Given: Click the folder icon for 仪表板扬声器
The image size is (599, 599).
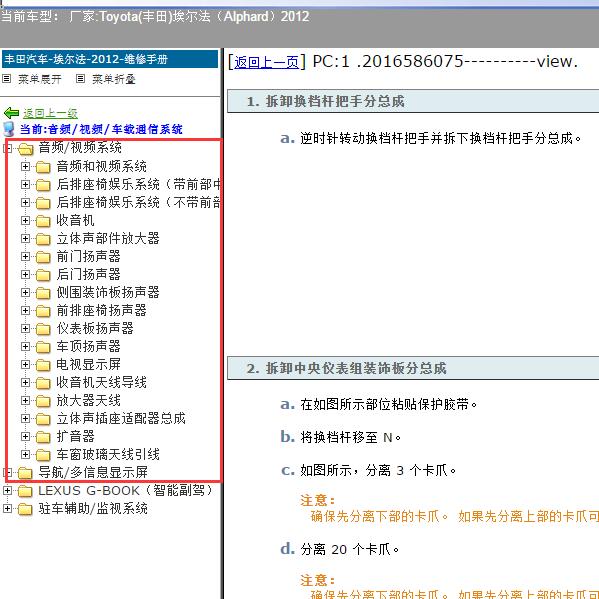Looking at the screenshot, I should coord(43,329).
